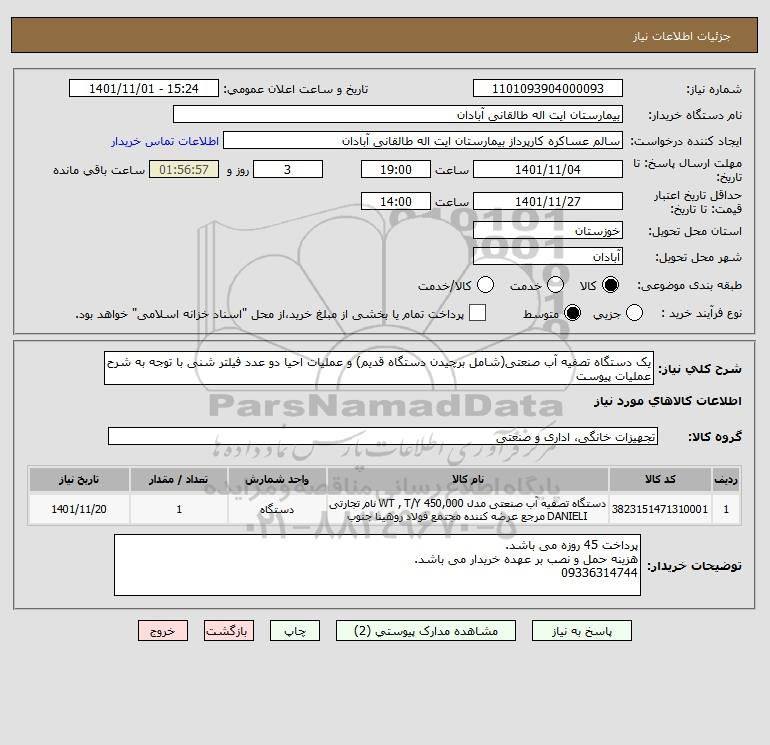Open 'اطلاعات تماس خریدار' link
Screen dimensions: 770x745
pos(165,141)
